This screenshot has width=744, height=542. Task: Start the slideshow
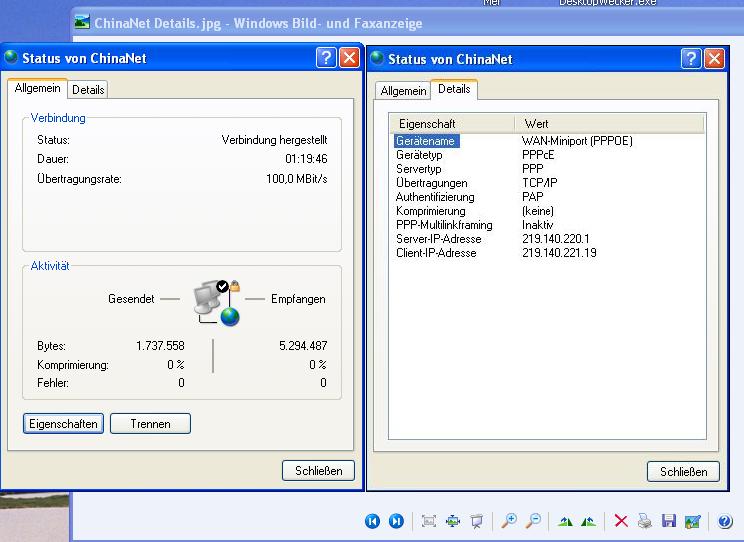tap(476, 521)
